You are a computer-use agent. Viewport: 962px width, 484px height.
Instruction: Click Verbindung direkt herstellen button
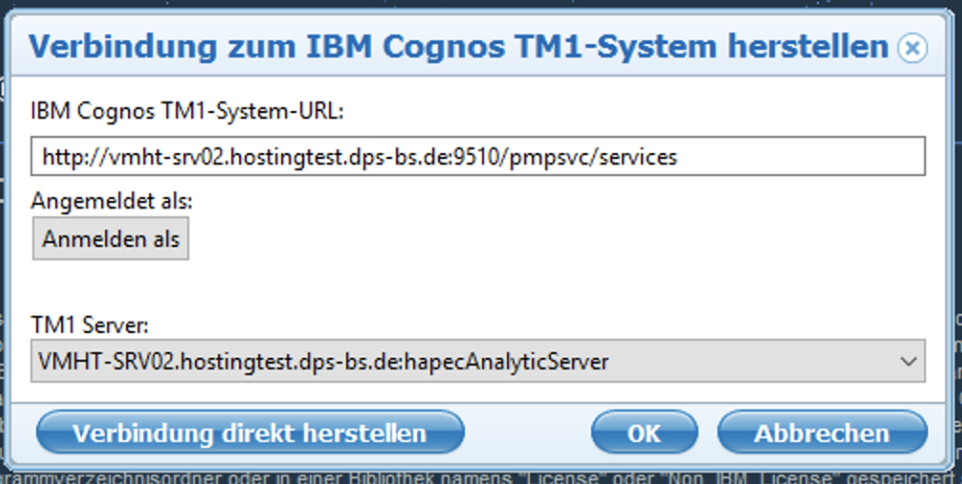[x=250, y=433]
